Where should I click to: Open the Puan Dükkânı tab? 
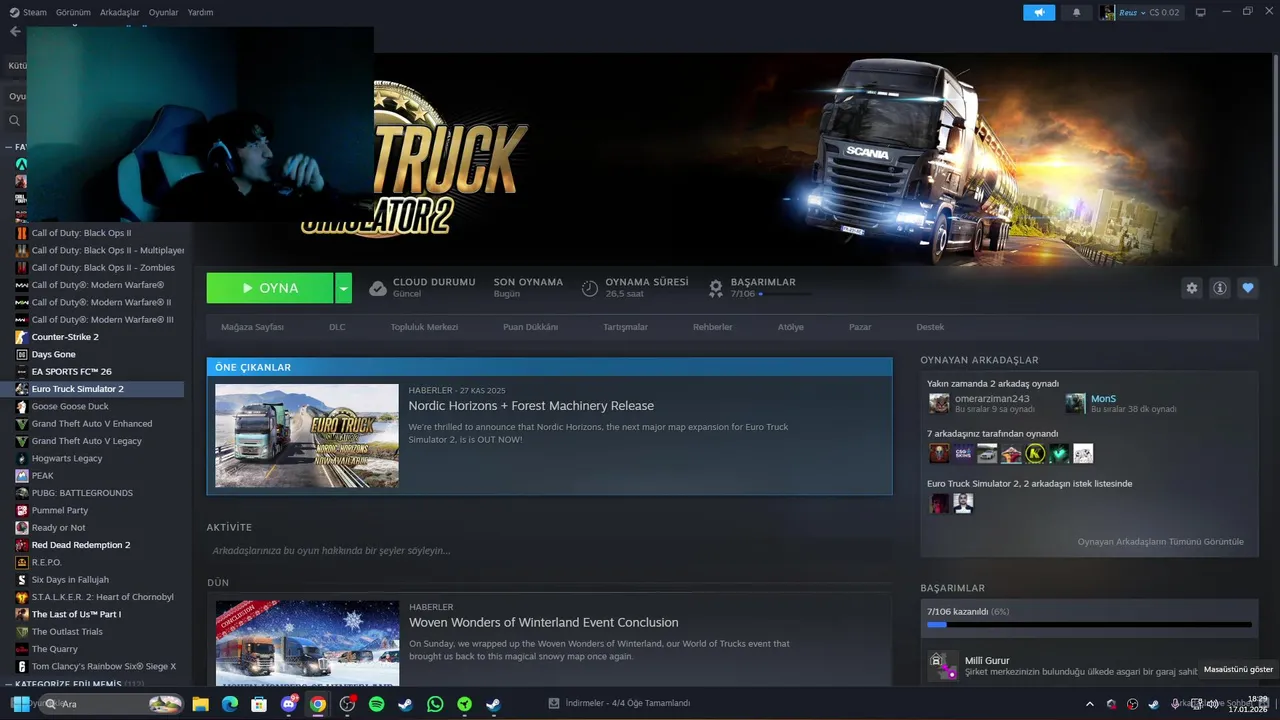(530, 327)
